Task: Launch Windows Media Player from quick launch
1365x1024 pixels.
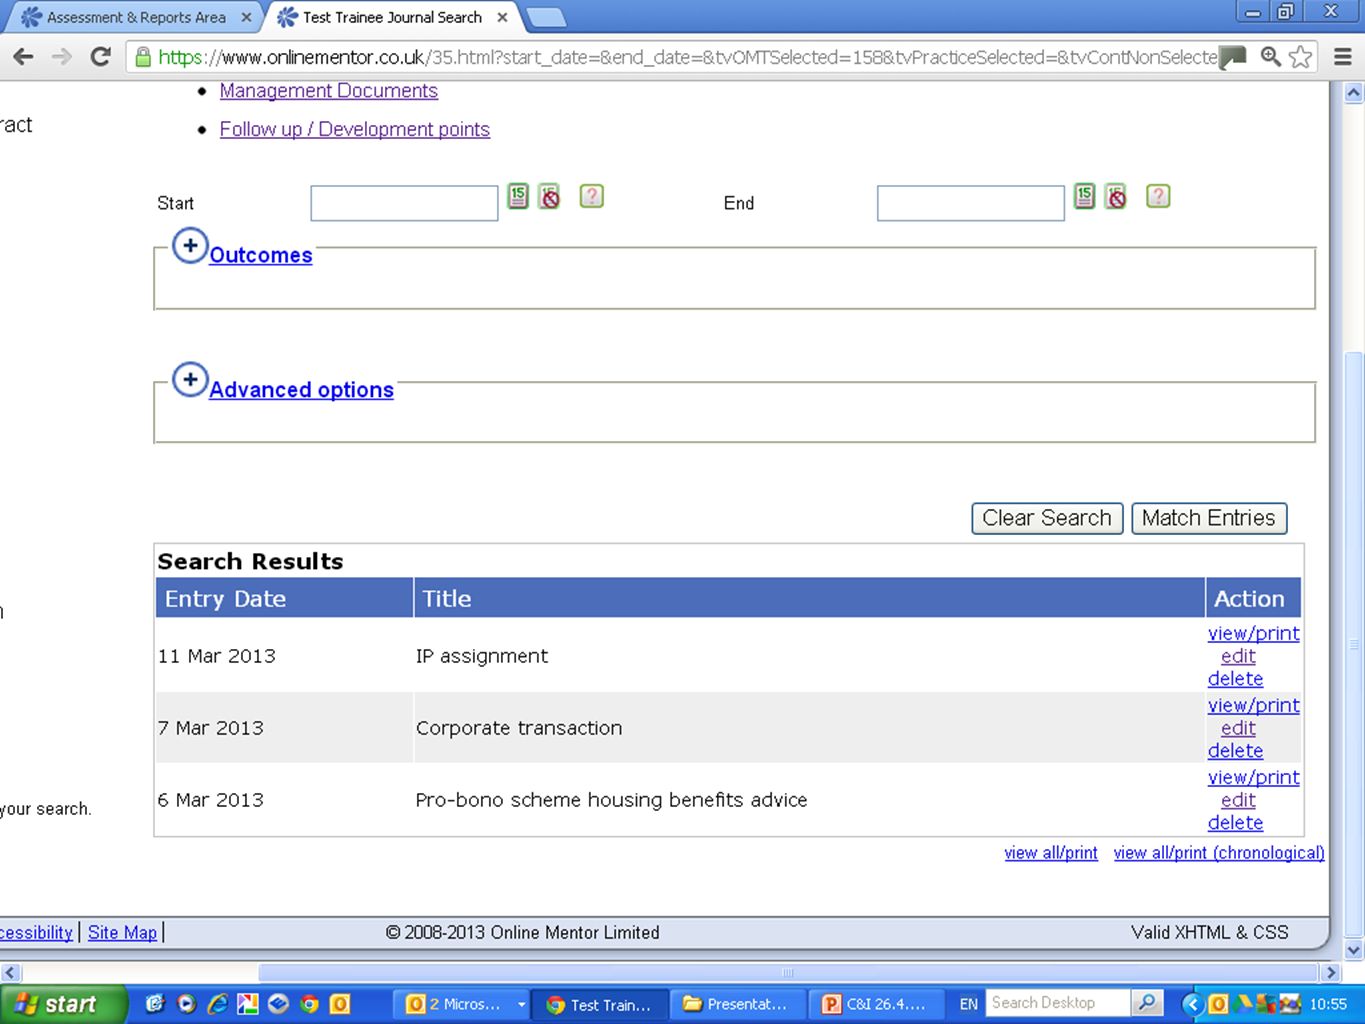Action: coord(186,1004)
